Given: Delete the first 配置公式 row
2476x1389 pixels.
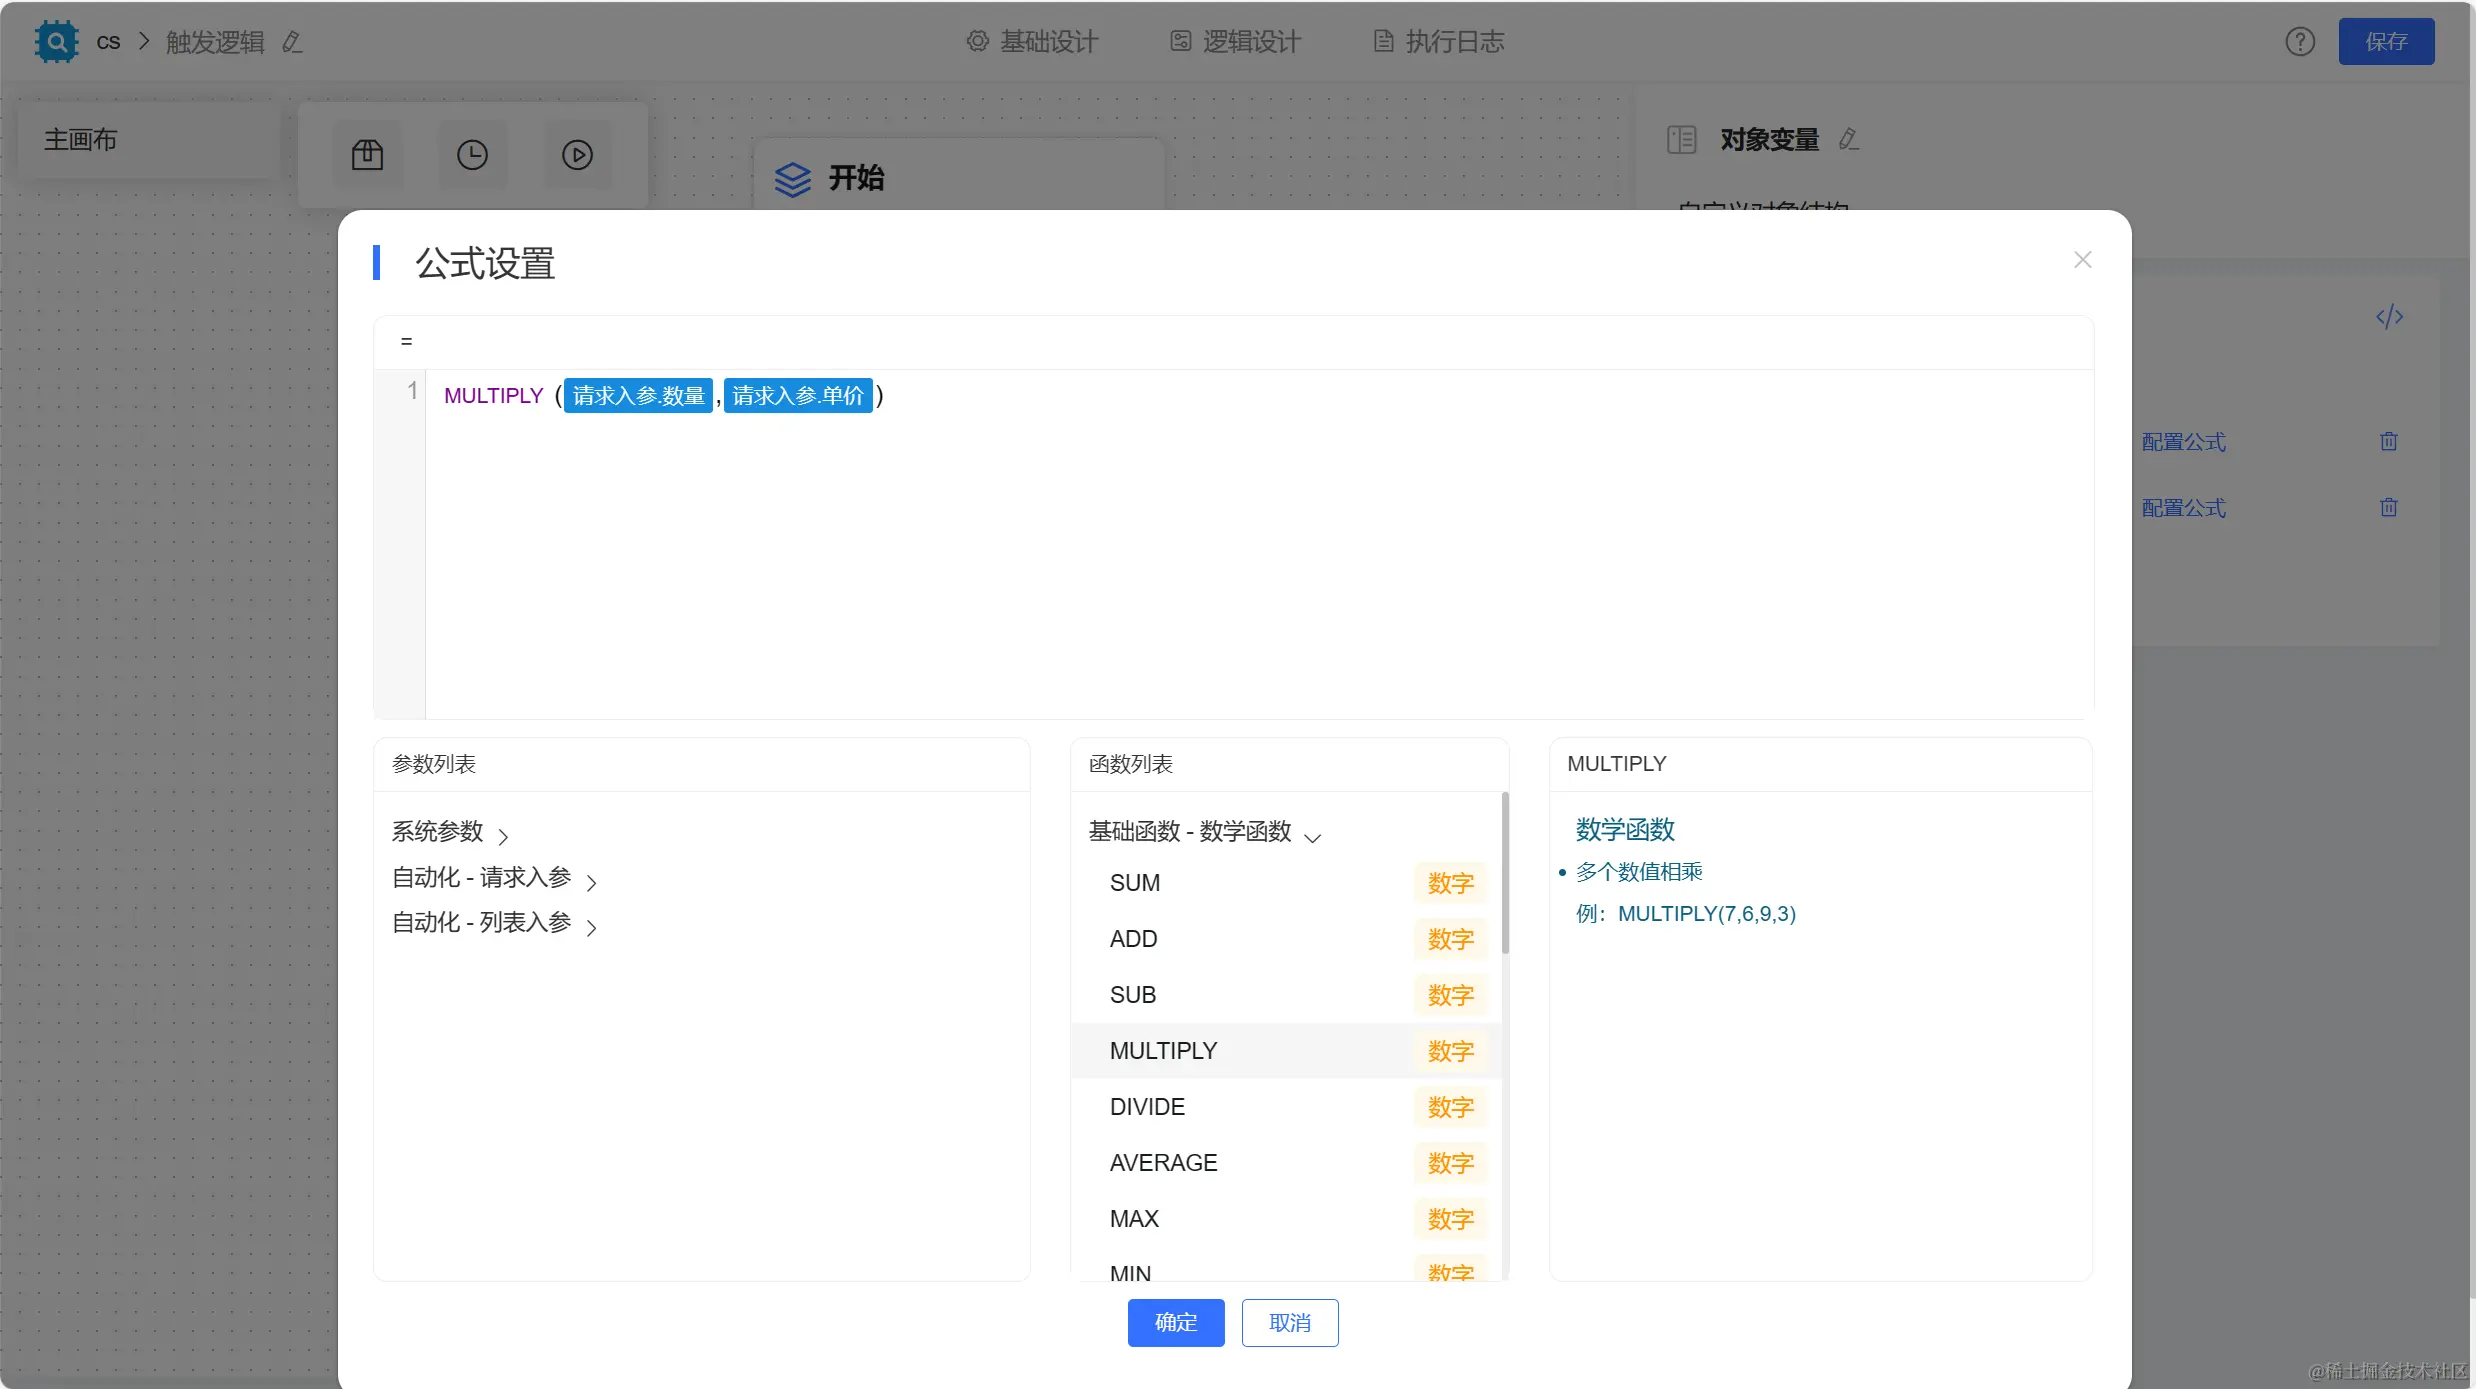Looking at the screenshot, I should point(2388,442).
